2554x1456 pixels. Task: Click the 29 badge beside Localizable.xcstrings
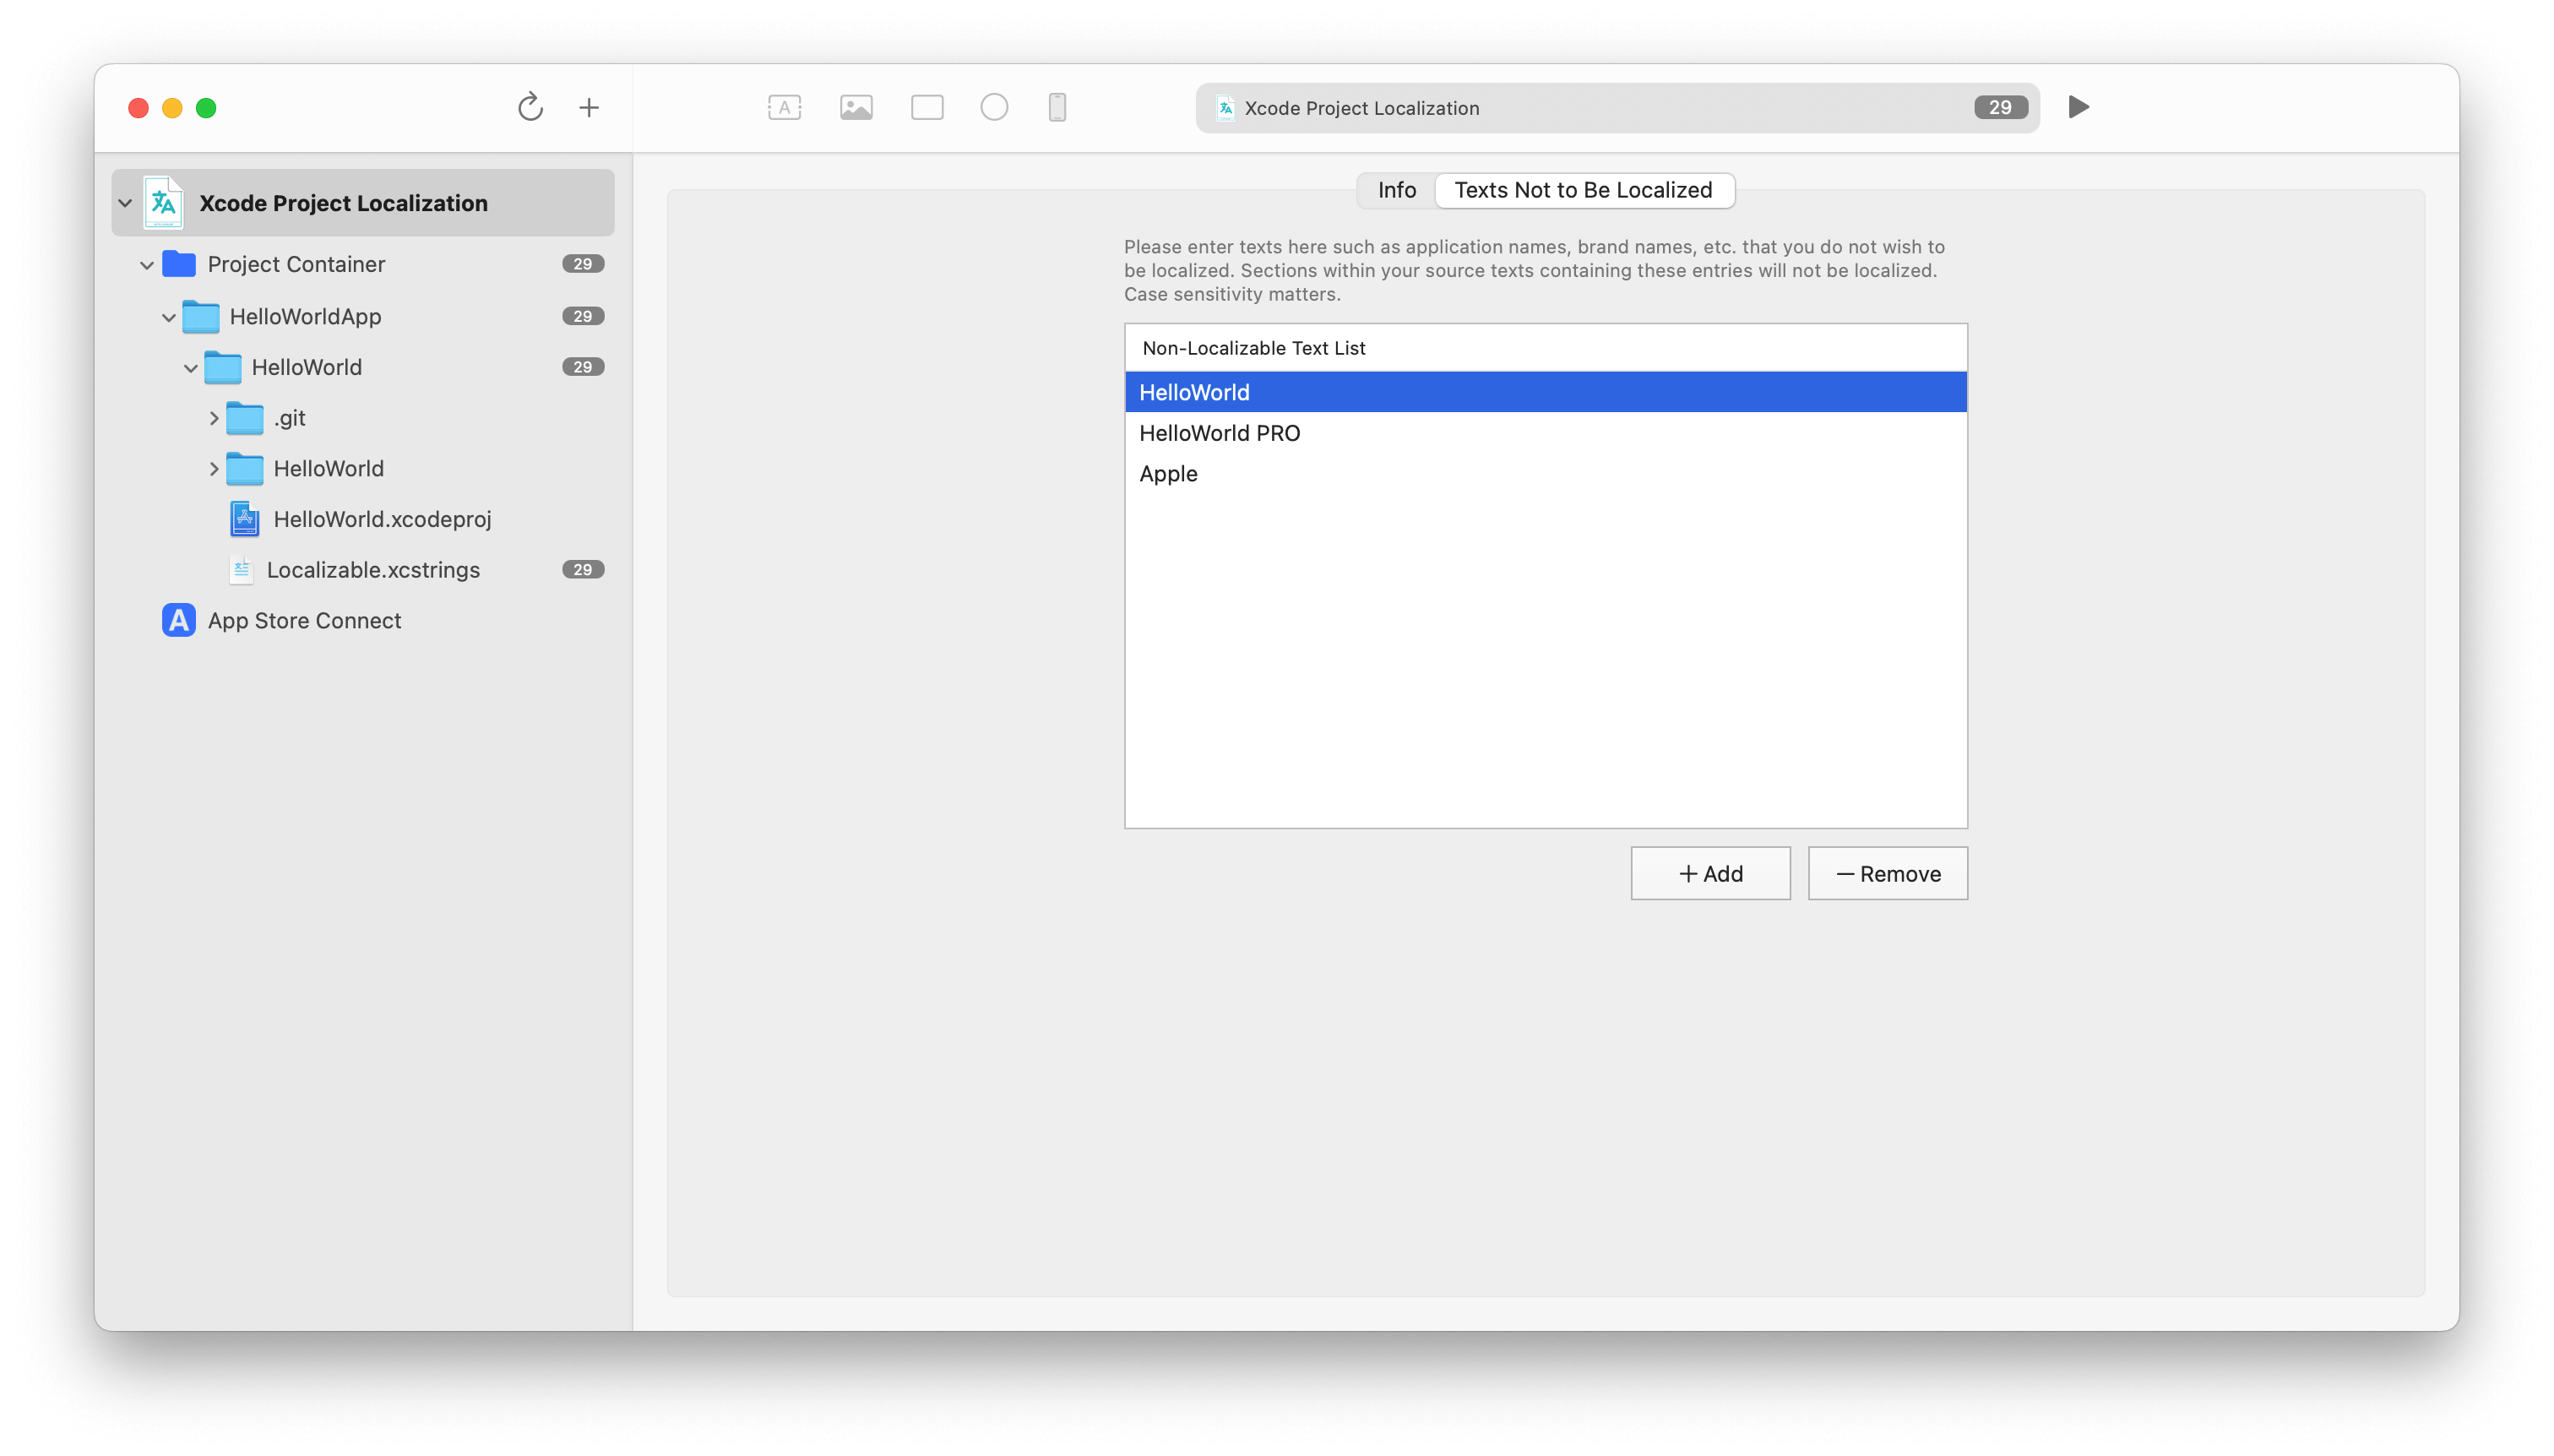[583, 570]
